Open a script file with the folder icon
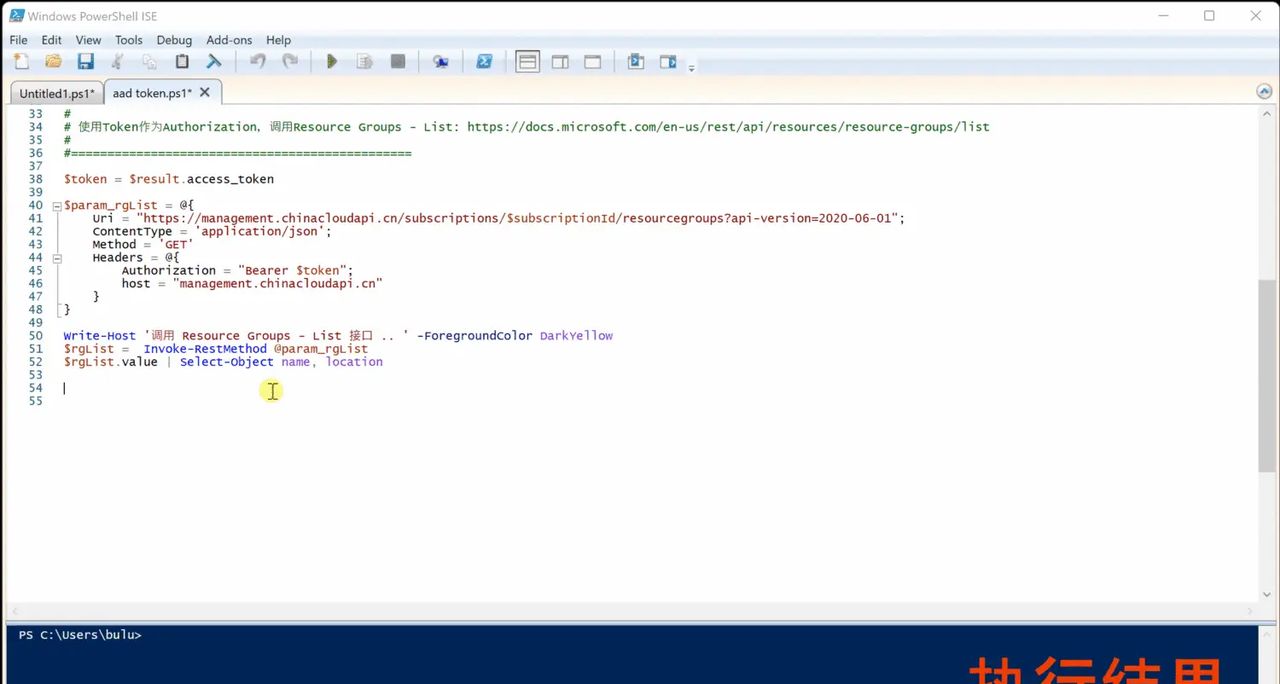Screen dimensions: 1280x684 click(53, 62)
